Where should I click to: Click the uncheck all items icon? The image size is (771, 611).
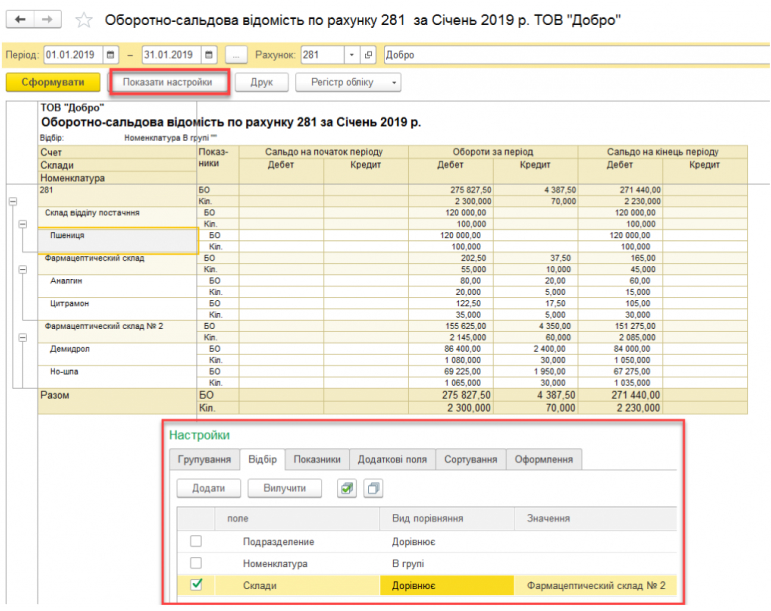(373, 489)
